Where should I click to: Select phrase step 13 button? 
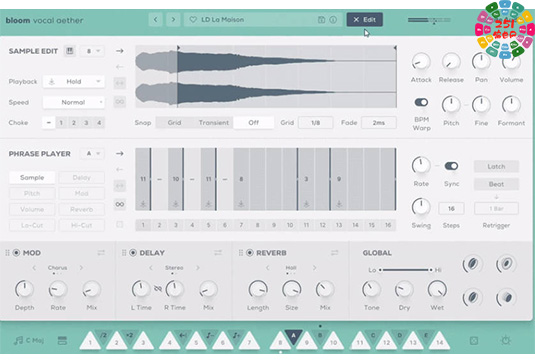click(339, 225)
